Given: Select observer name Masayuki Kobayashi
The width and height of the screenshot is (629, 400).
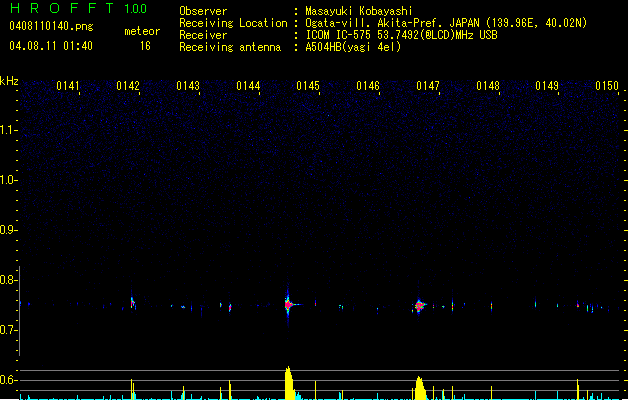Looking at the screenshot, I should pos(359,11).
